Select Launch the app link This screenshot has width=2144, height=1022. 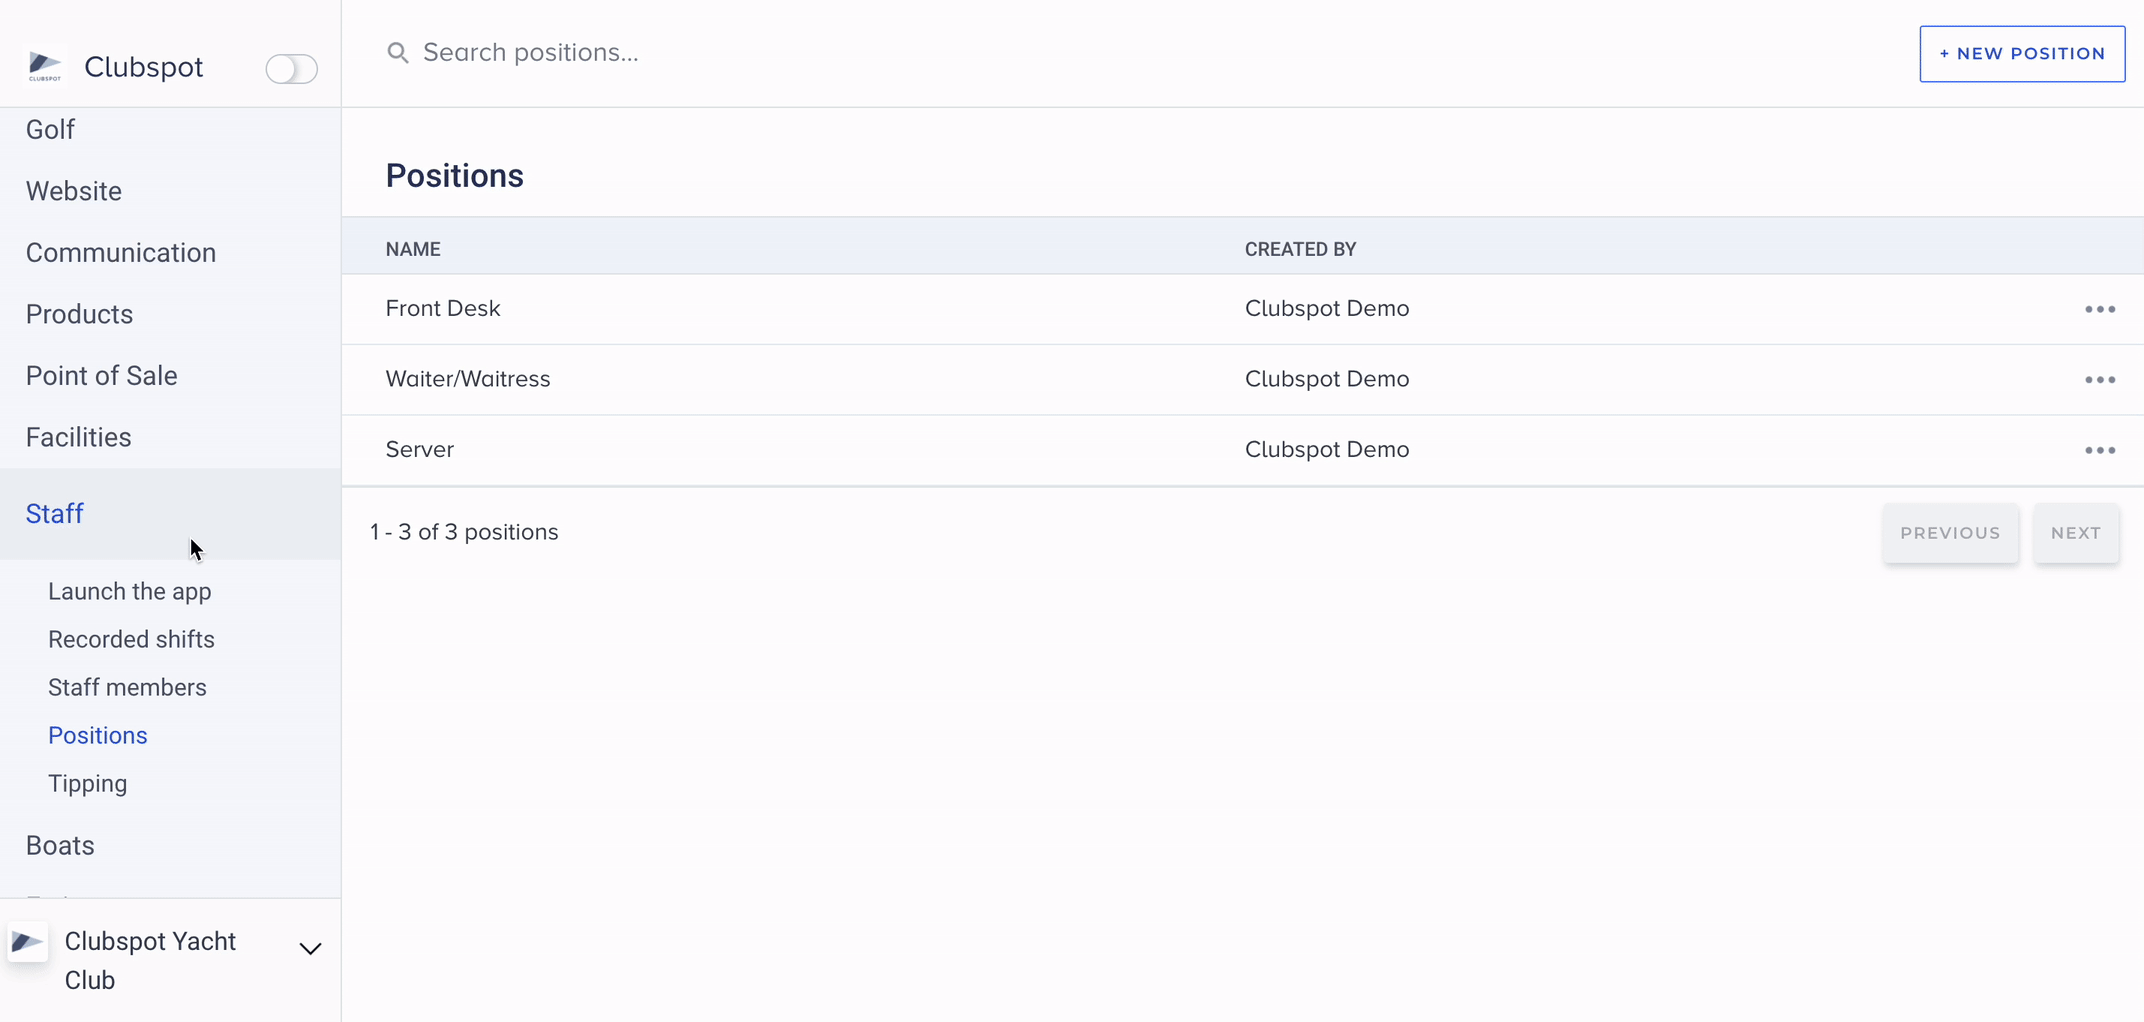[x=130, y=592]
